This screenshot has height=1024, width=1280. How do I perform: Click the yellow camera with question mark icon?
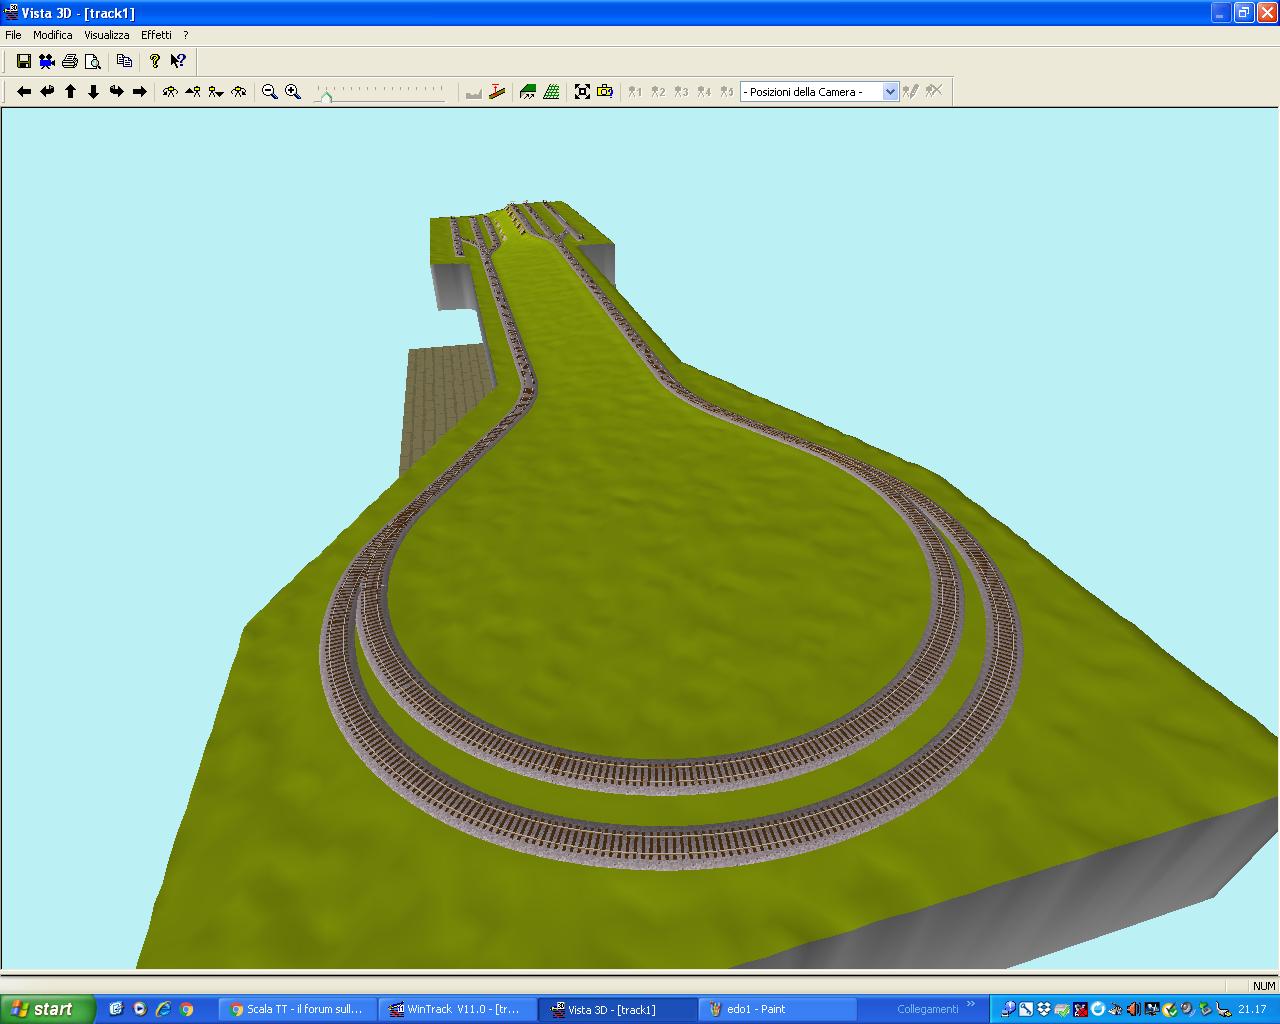click(605, 91)
